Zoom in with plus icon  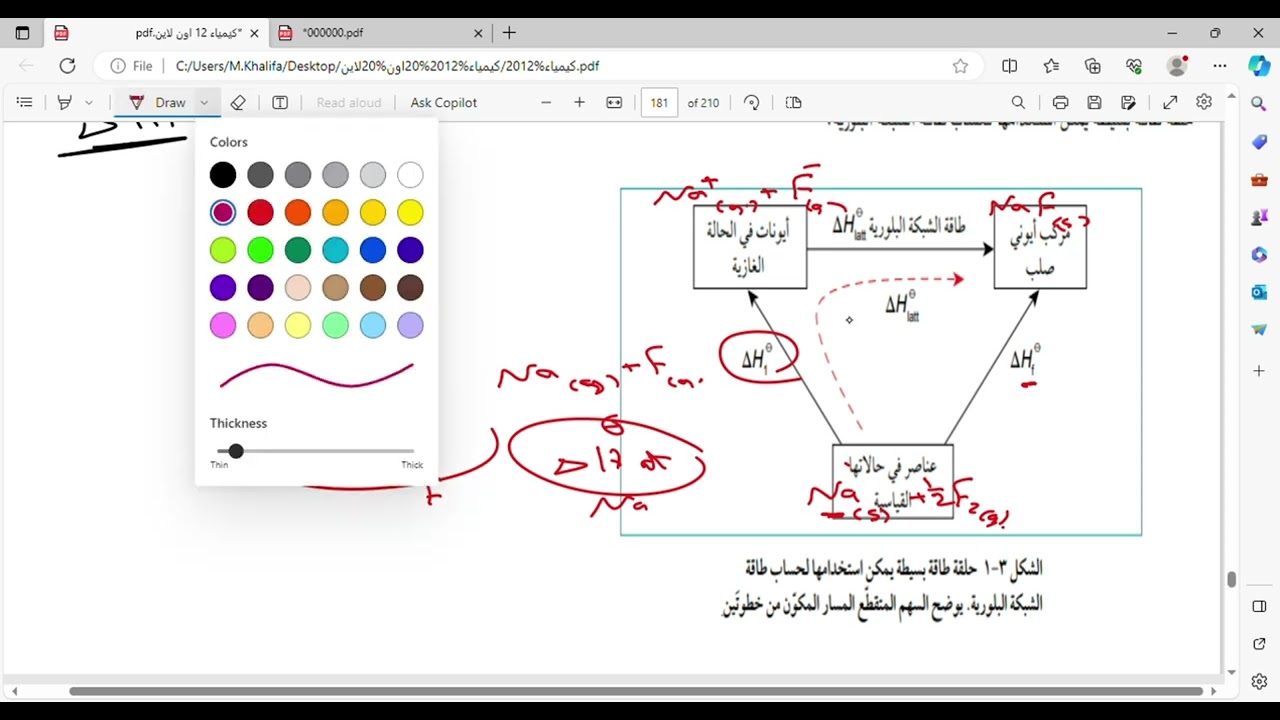[x=579, y=102]
